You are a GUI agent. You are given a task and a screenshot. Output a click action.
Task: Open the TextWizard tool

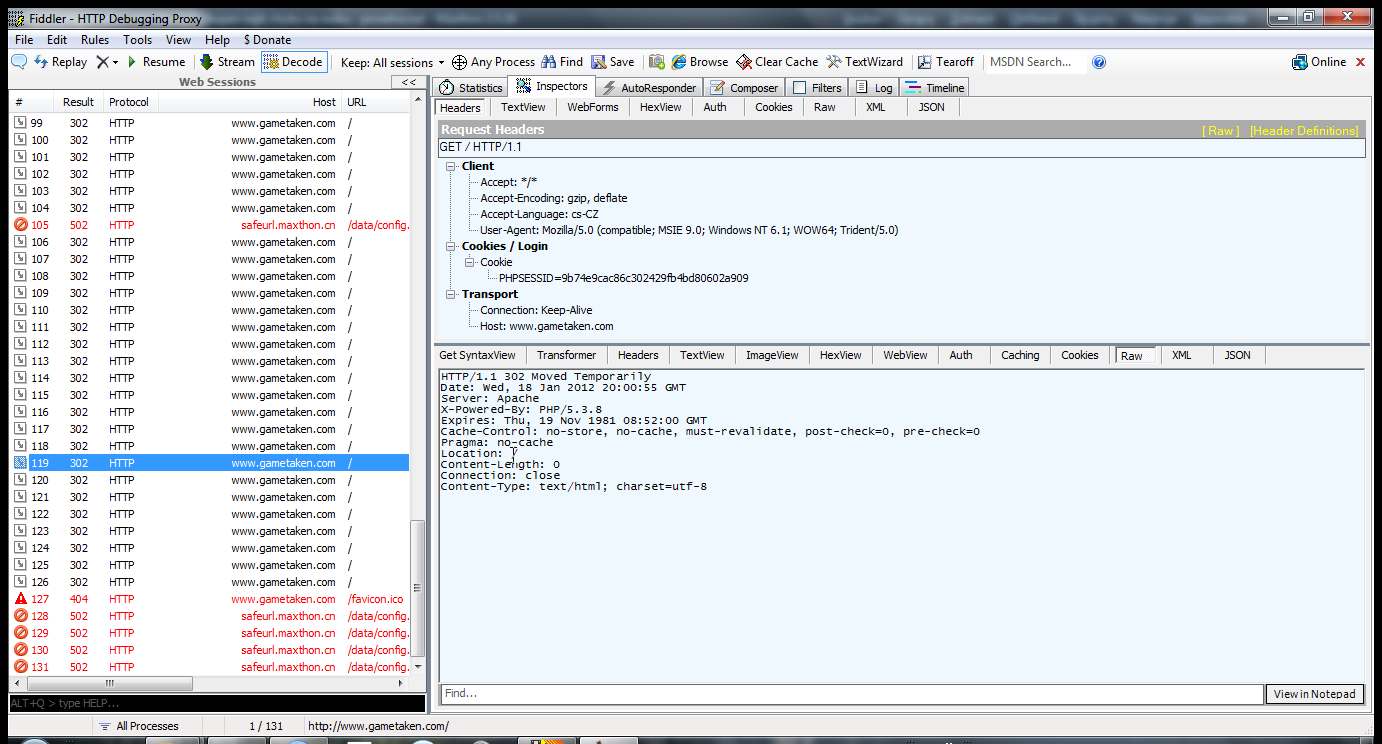click(832, 62)
